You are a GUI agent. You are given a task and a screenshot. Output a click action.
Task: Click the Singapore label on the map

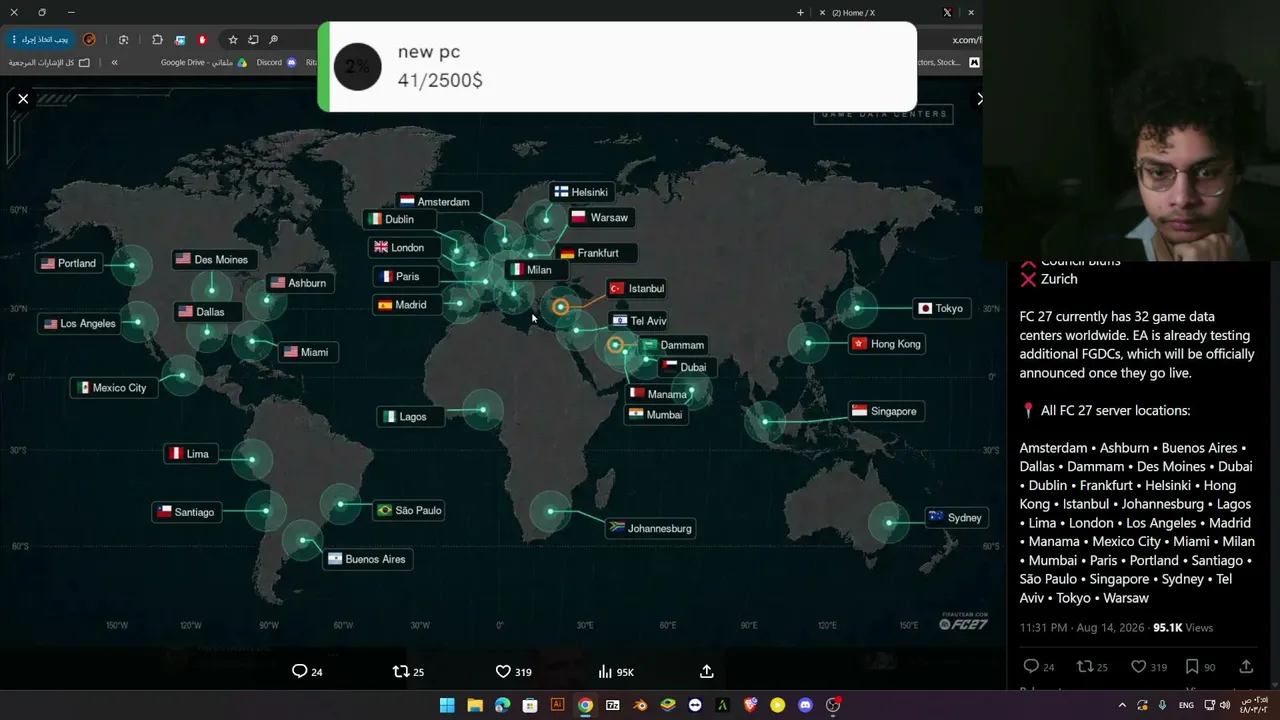click(x=884, y=411)
